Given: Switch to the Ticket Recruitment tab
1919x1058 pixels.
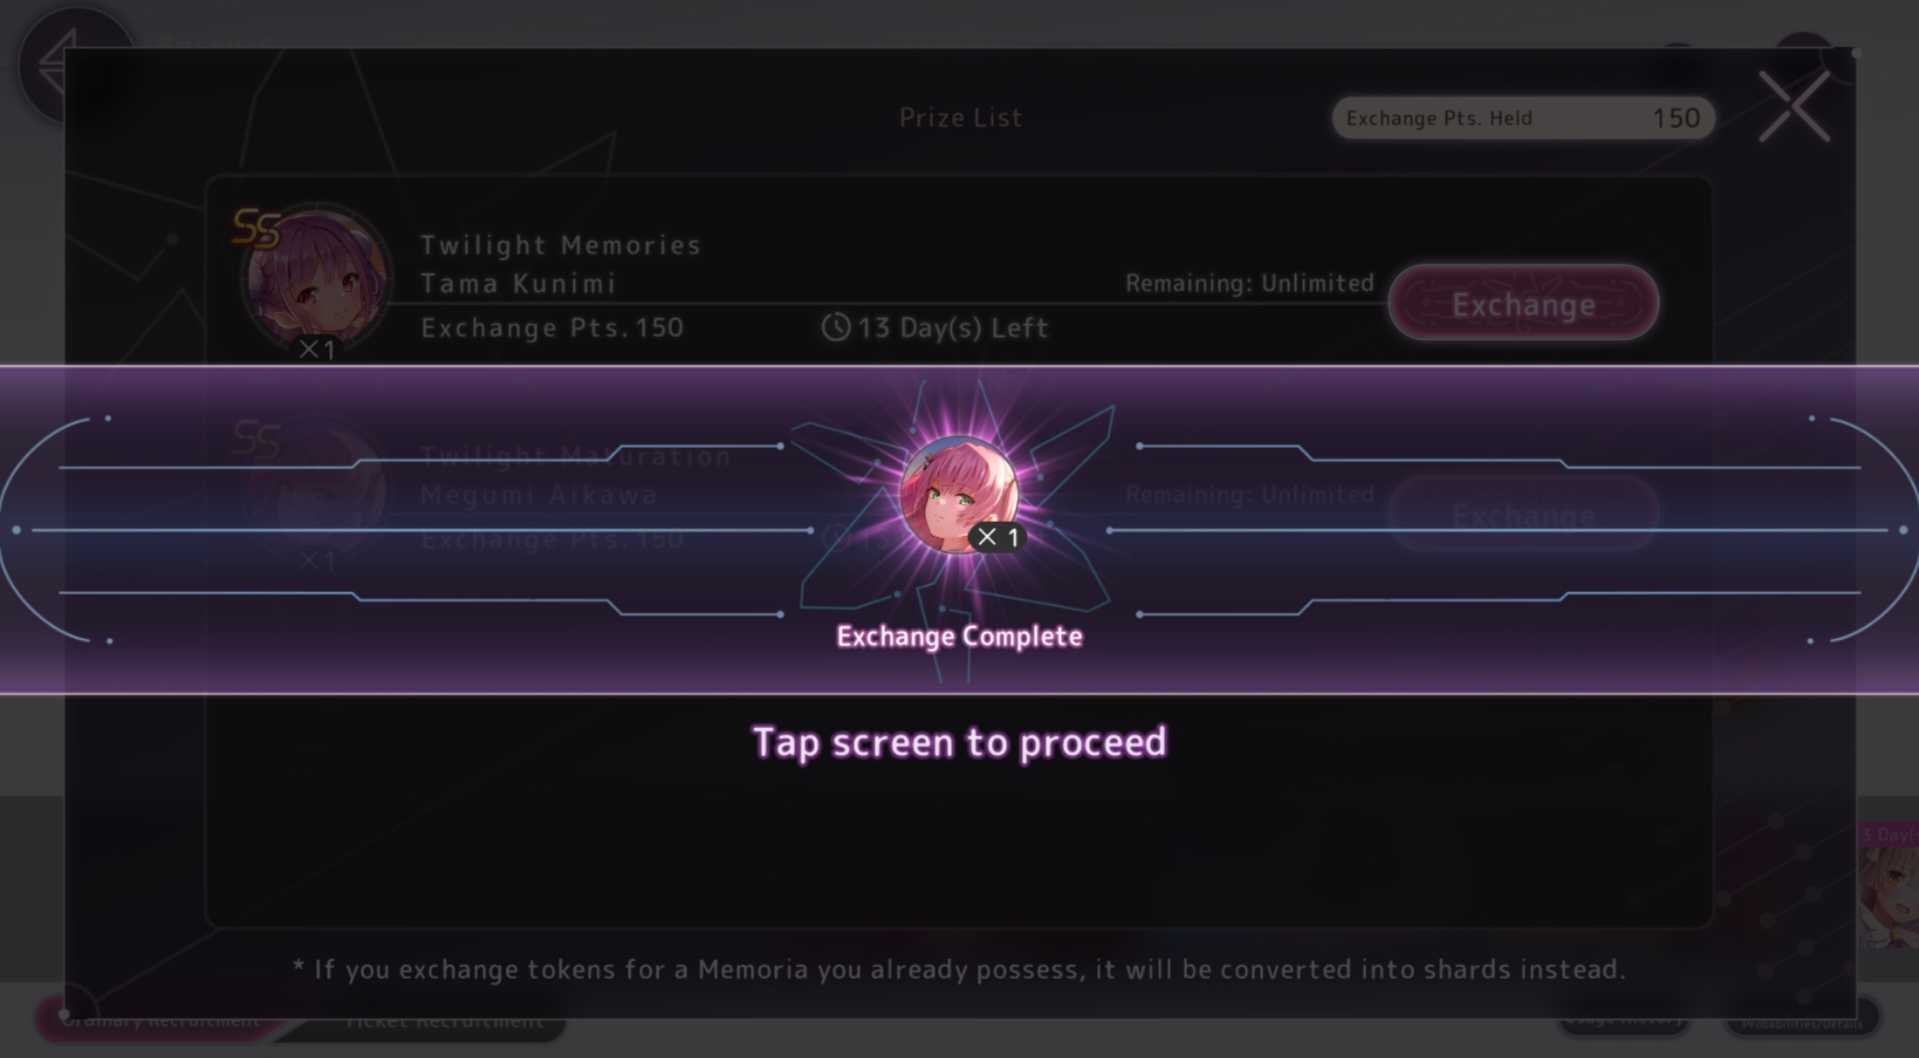Looking at the screenshot, I should (445, 1021).
